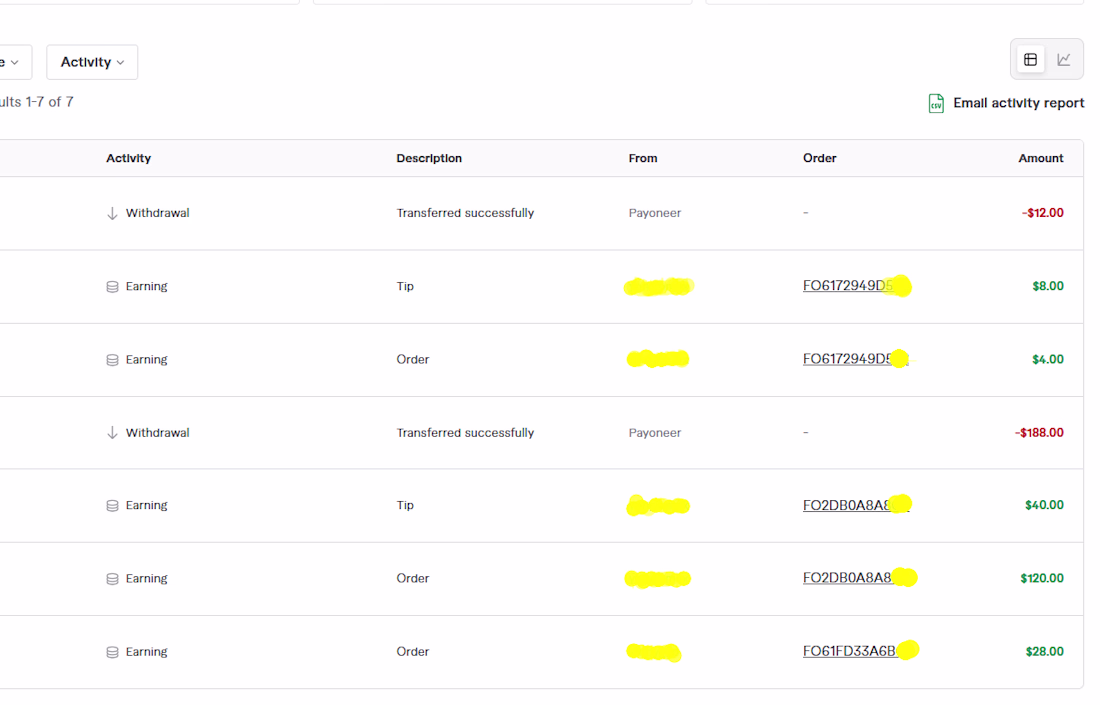This screenshot has height=705, width=1100.
Task: Click the Amount column header
Action: pyautogui.click(x=1040, y=158)
